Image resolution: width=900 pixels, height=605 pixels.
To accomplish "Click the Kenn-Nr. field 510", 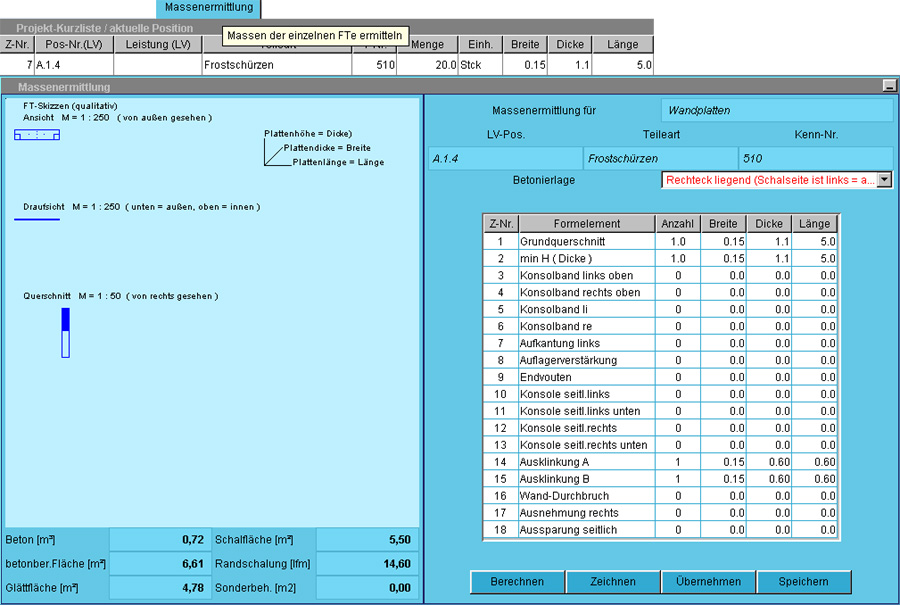I will coord(816,158).
